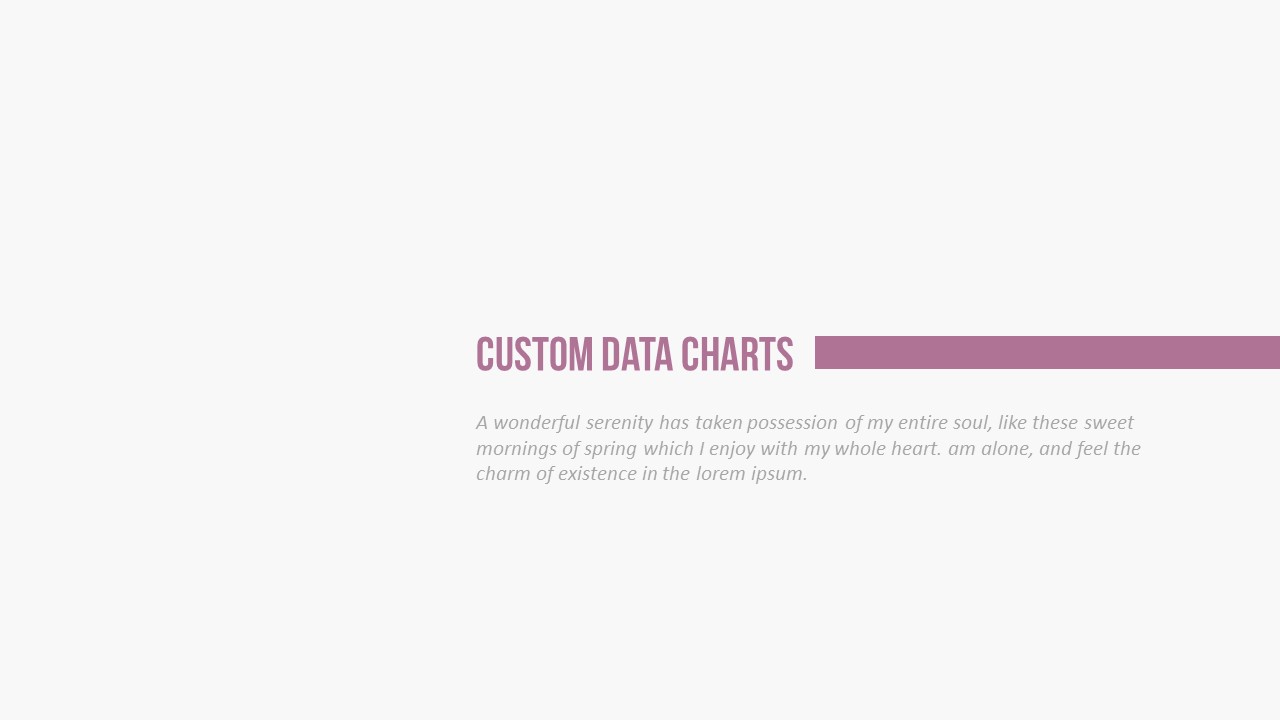This screenshot has height=720, width=1280.
Task: Click the word "mornings" in the body text
Action: (516, 449)
